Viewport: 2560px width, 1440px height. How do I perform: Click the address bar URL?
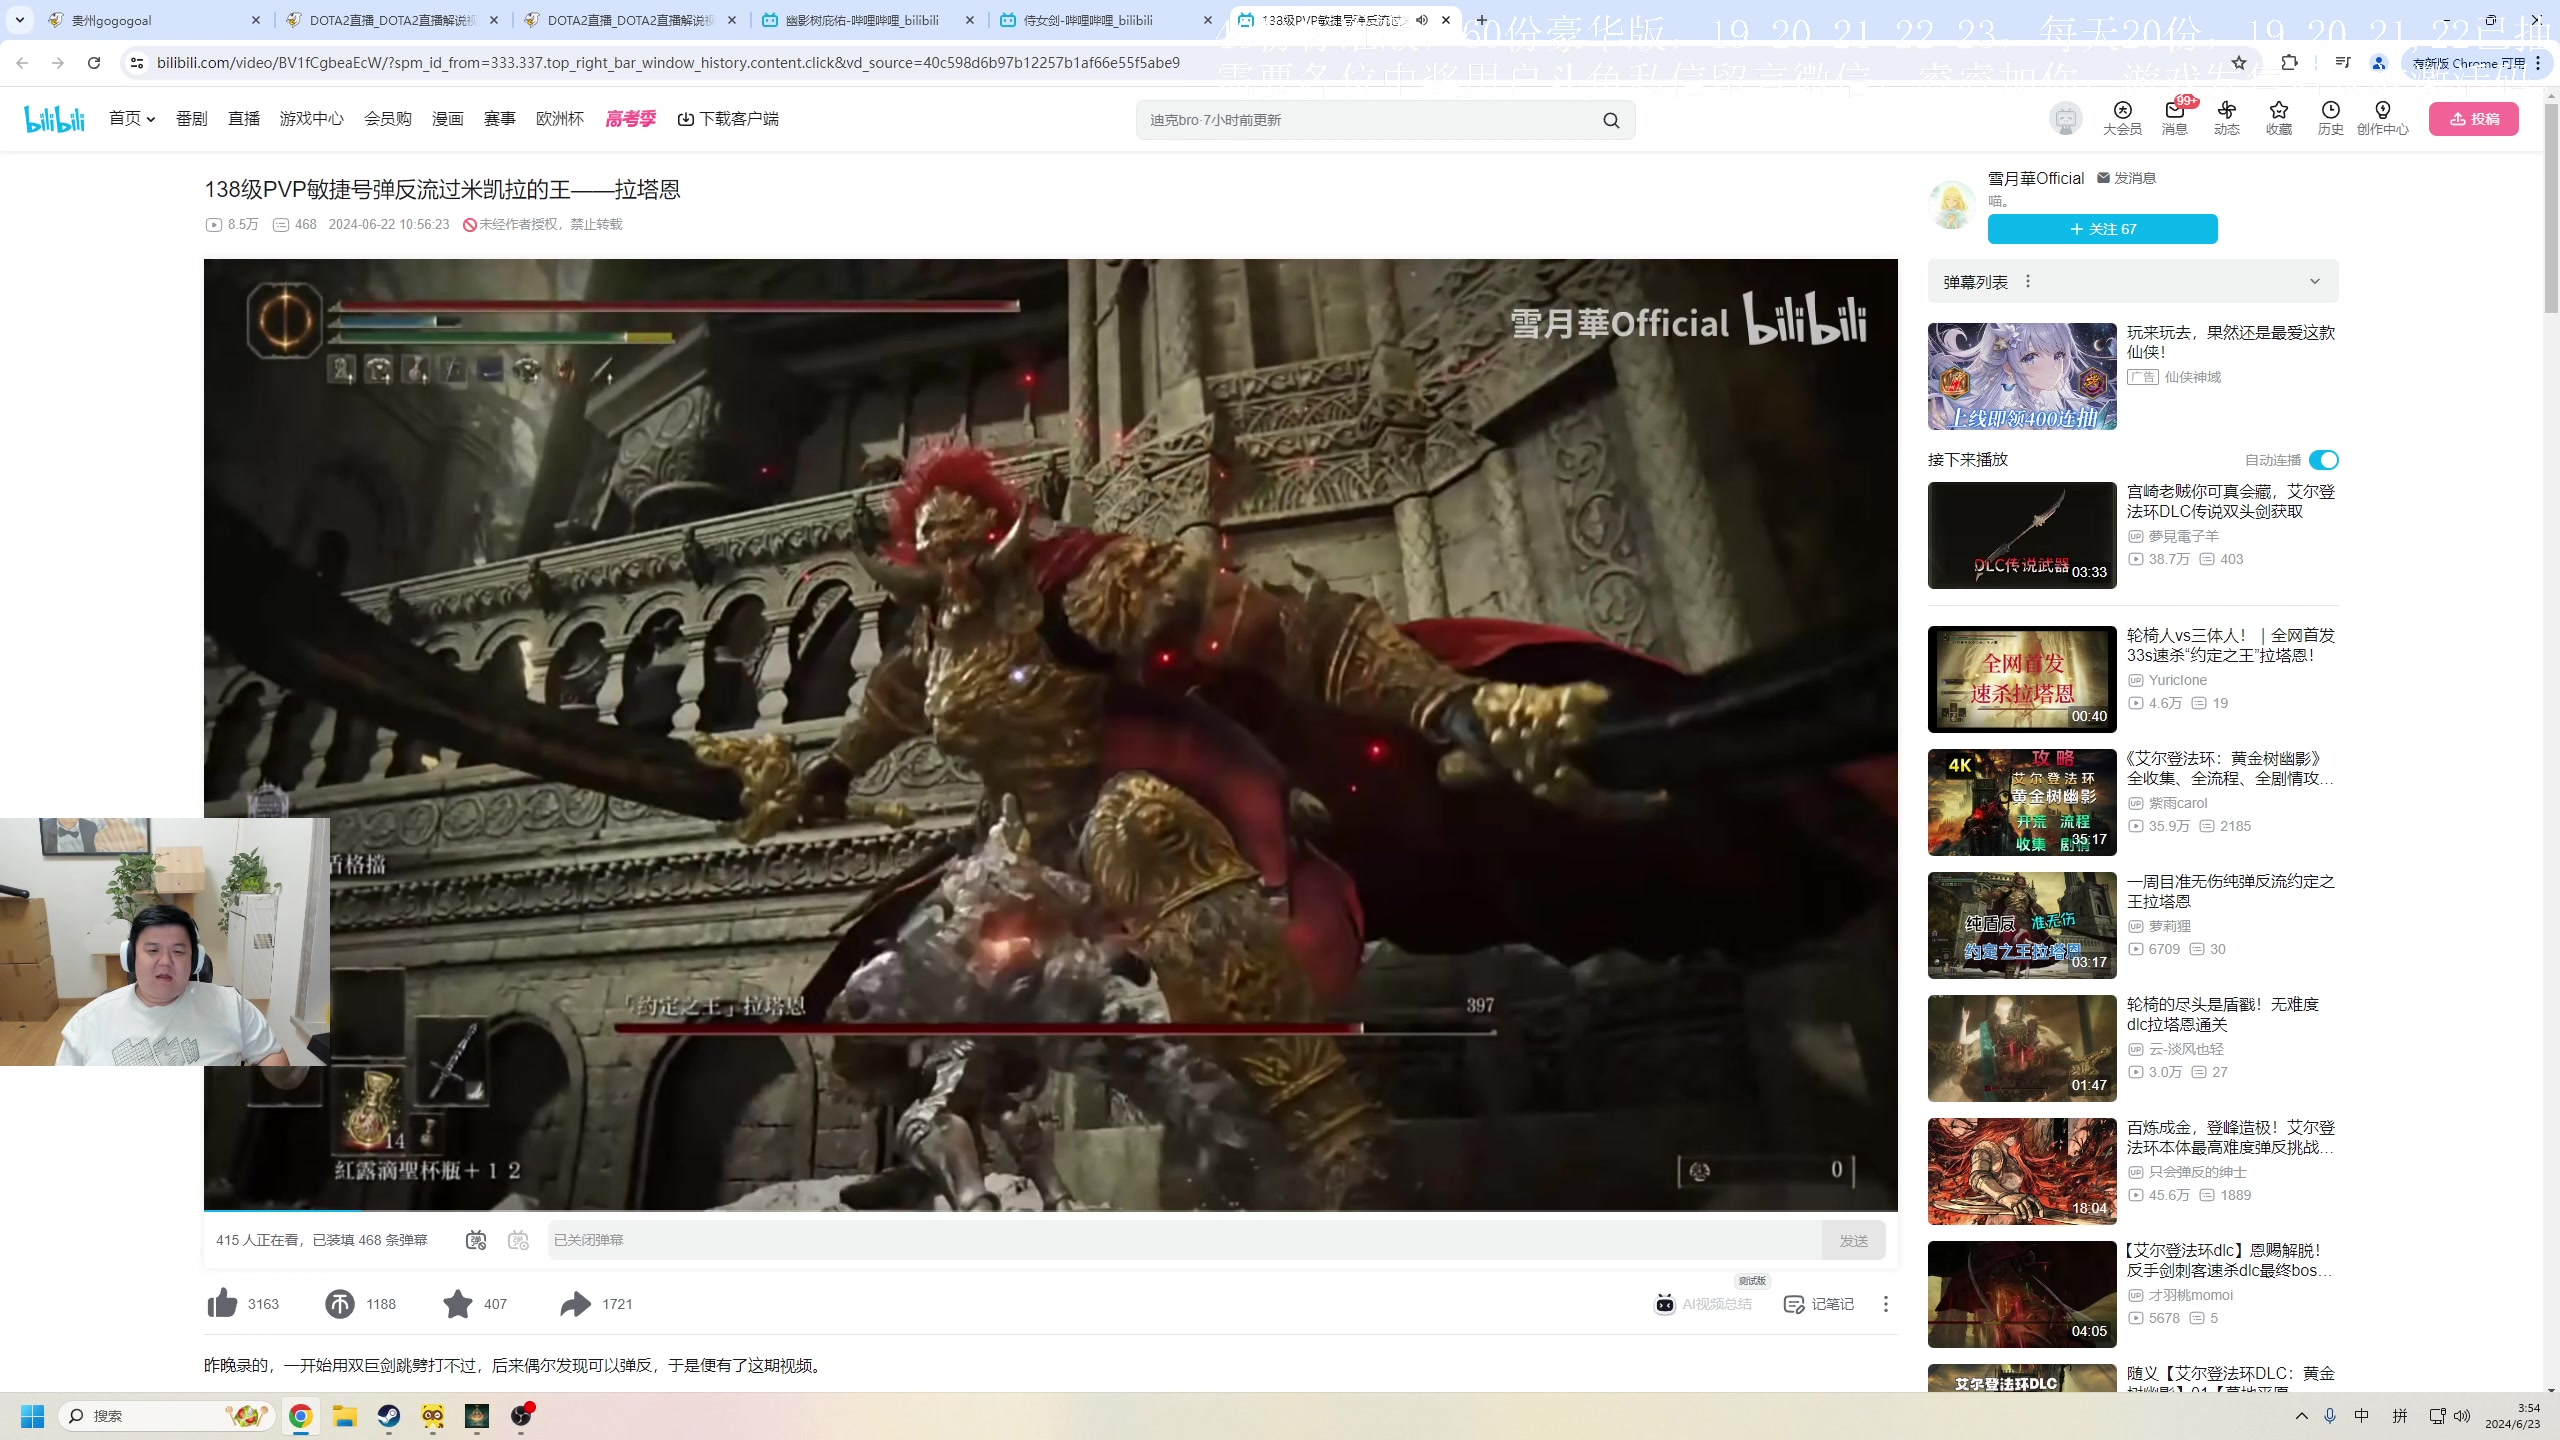pos(668,62)
